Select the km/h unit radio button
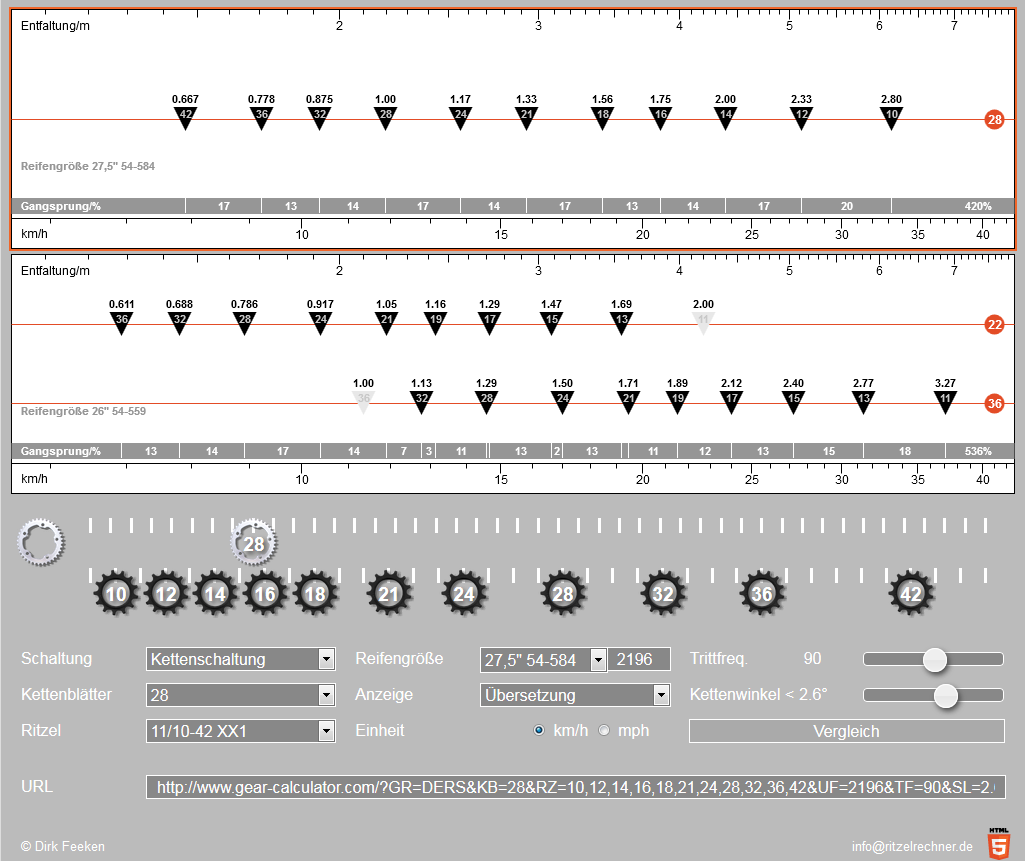1025x861 pixels. [540, 731]
